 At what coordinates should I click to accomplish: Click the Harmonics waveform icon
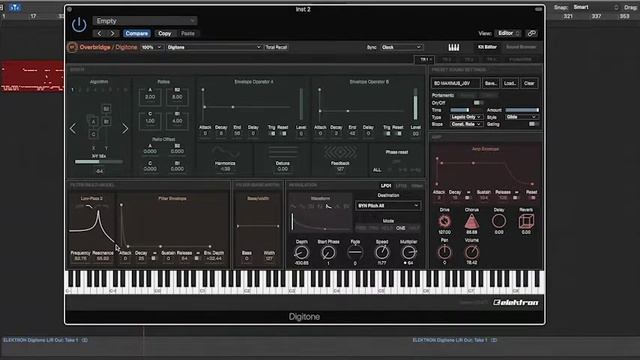(225, 152)
